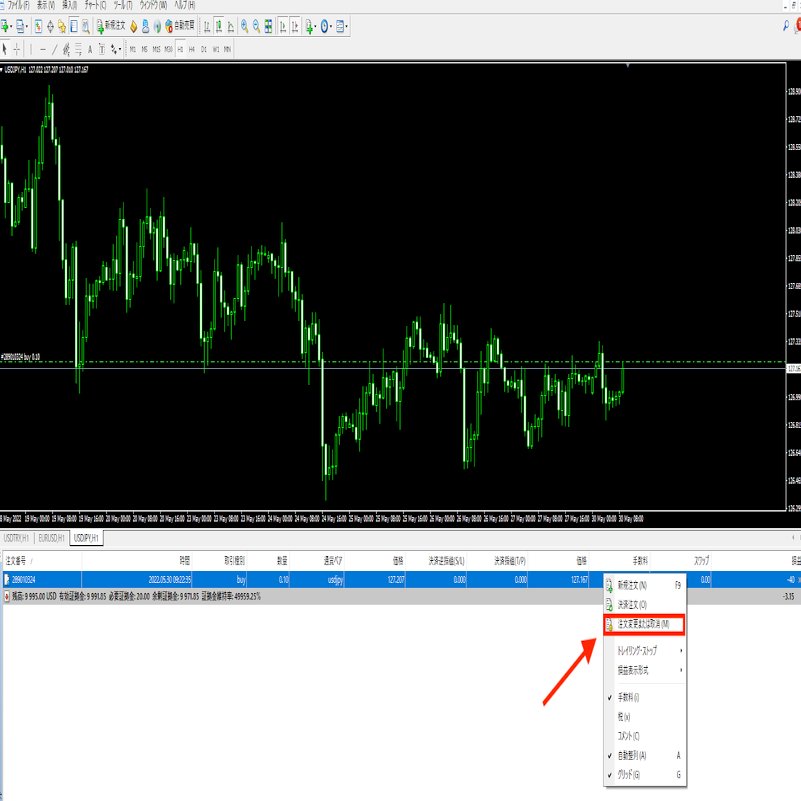Open the Profiles toolbar icon

tap(21, 26)
